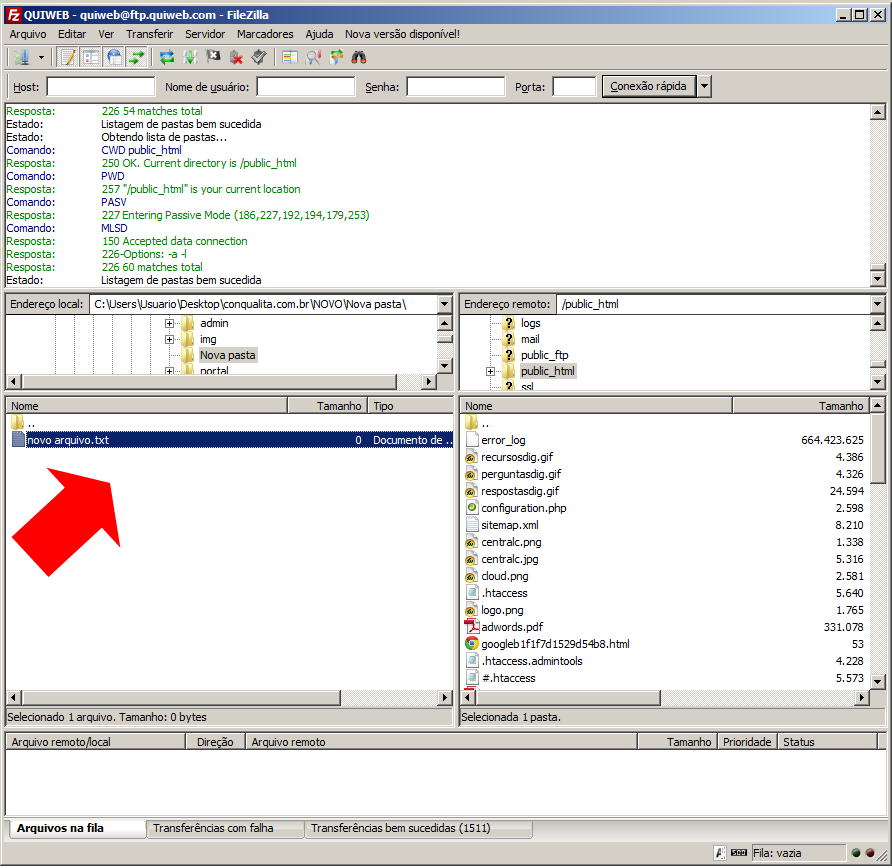Select configuration.php remote file icon
892x868 pixels.
click(472, 508)
